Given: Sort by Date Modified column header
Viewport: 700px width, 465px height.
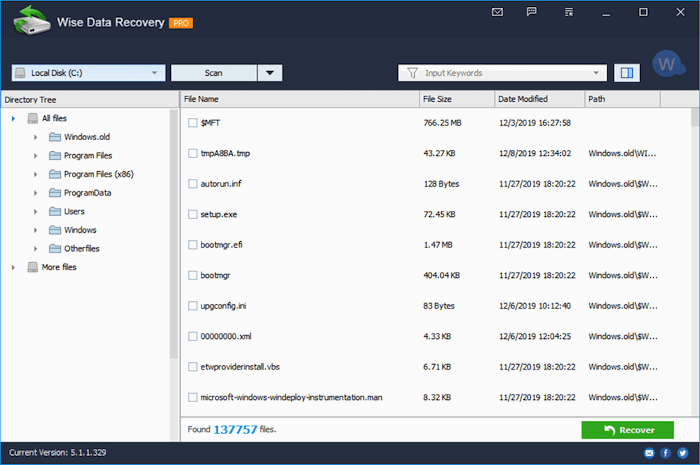Looking at the screenshot, I should pyautogui.click(x=539, y=99).
